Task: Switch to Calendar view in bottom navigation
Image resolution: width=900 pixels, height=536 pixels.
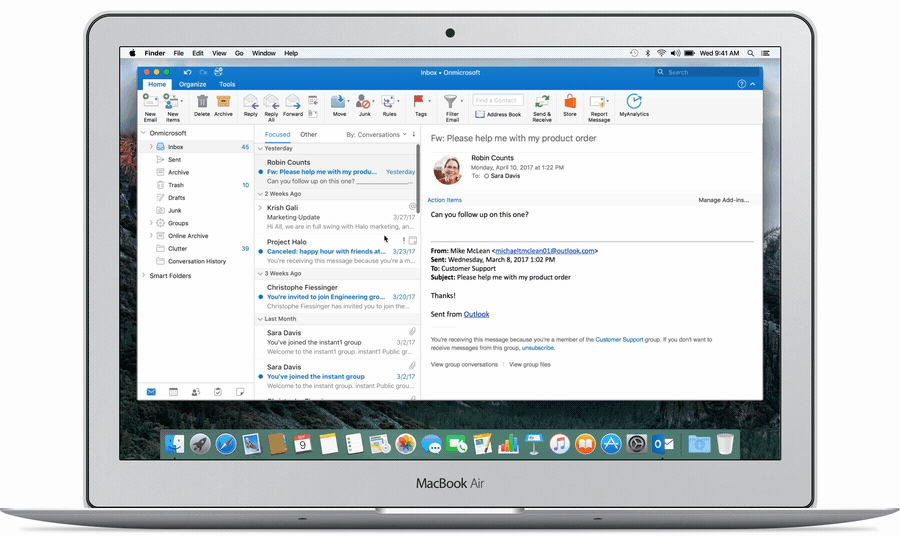Action: 173,392
